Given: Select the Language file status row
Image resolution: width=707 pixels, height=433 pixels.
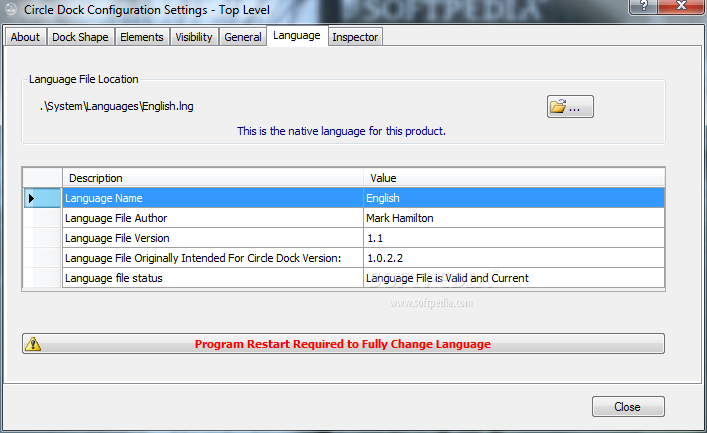Looking at the screenshot, I should 344,278.
